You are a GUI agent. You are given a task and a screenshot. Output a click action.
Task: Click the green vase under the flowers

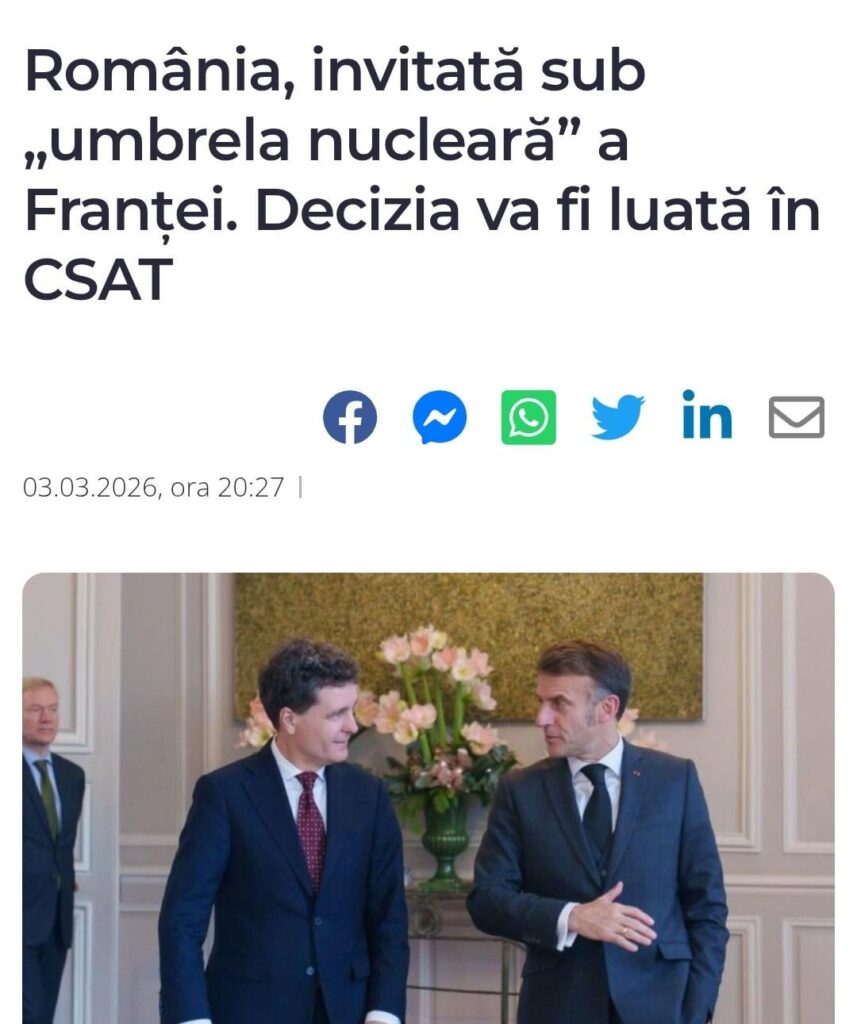click(445, 842)
